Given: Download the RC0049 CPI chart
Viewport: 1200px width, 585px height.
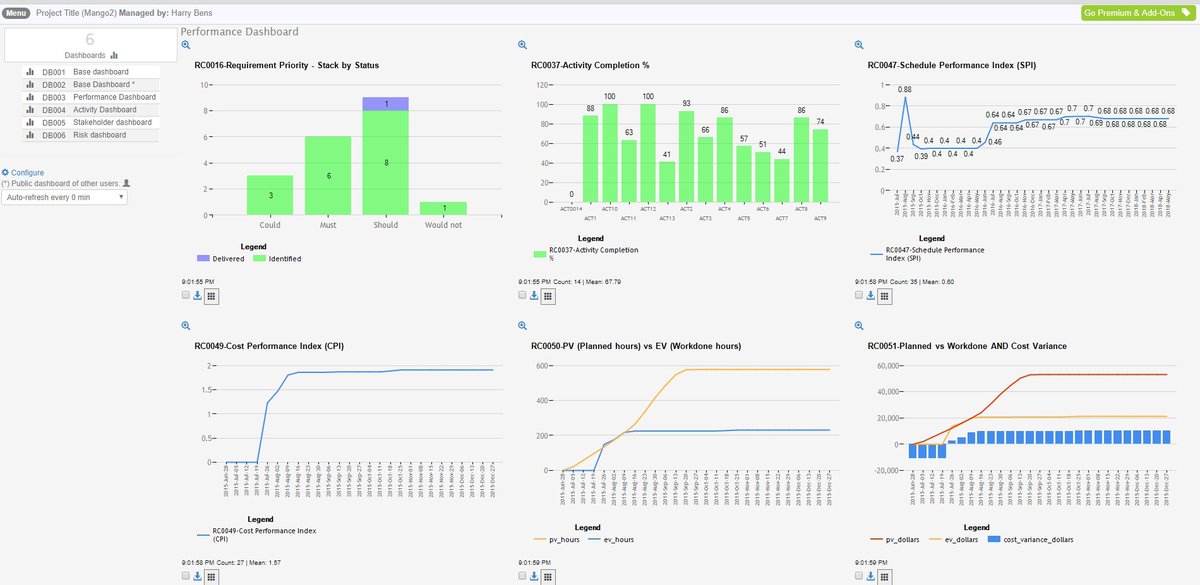Looking at the screenshot, I should point(197,576).
